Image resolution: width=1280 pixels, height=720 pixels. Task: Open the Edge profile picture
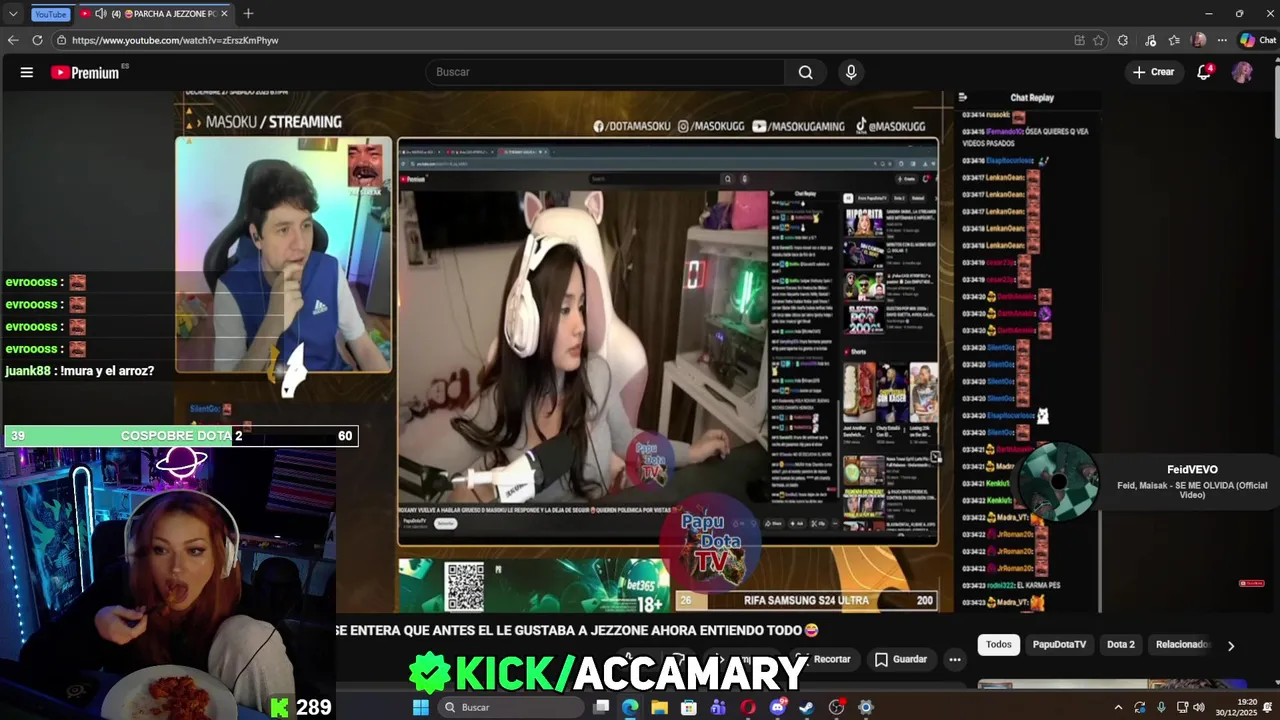click(1199, 40)
